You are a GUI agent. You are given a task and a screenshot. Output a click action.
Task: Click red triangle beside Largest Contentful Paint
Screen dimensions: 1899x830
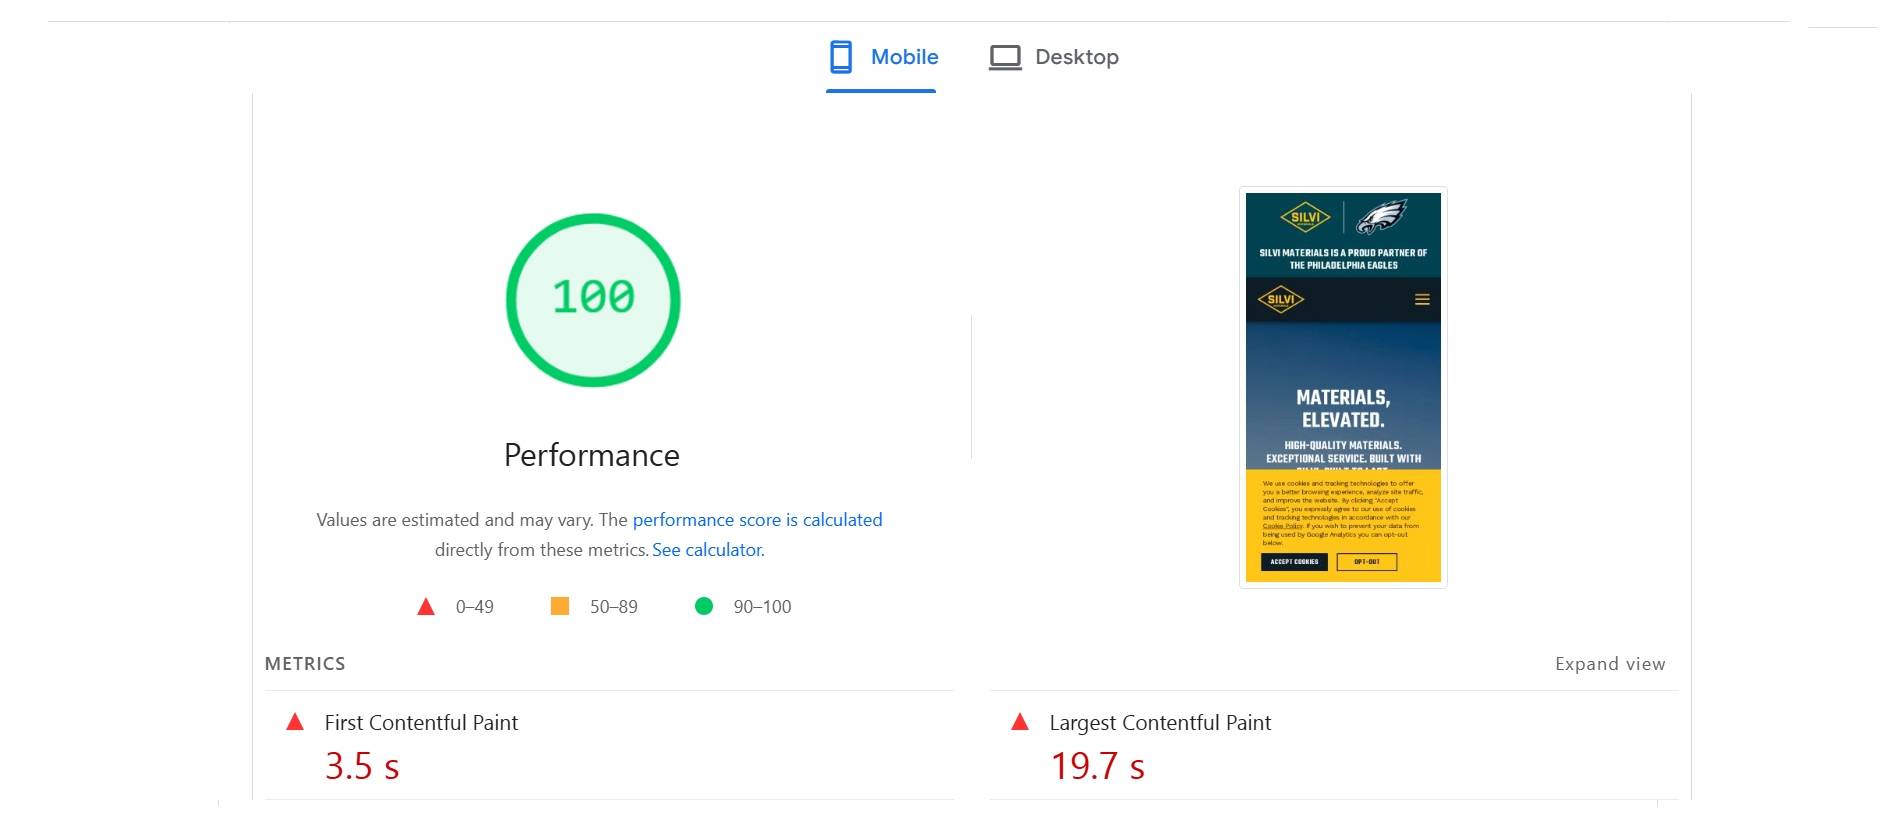pos(1020,722)
